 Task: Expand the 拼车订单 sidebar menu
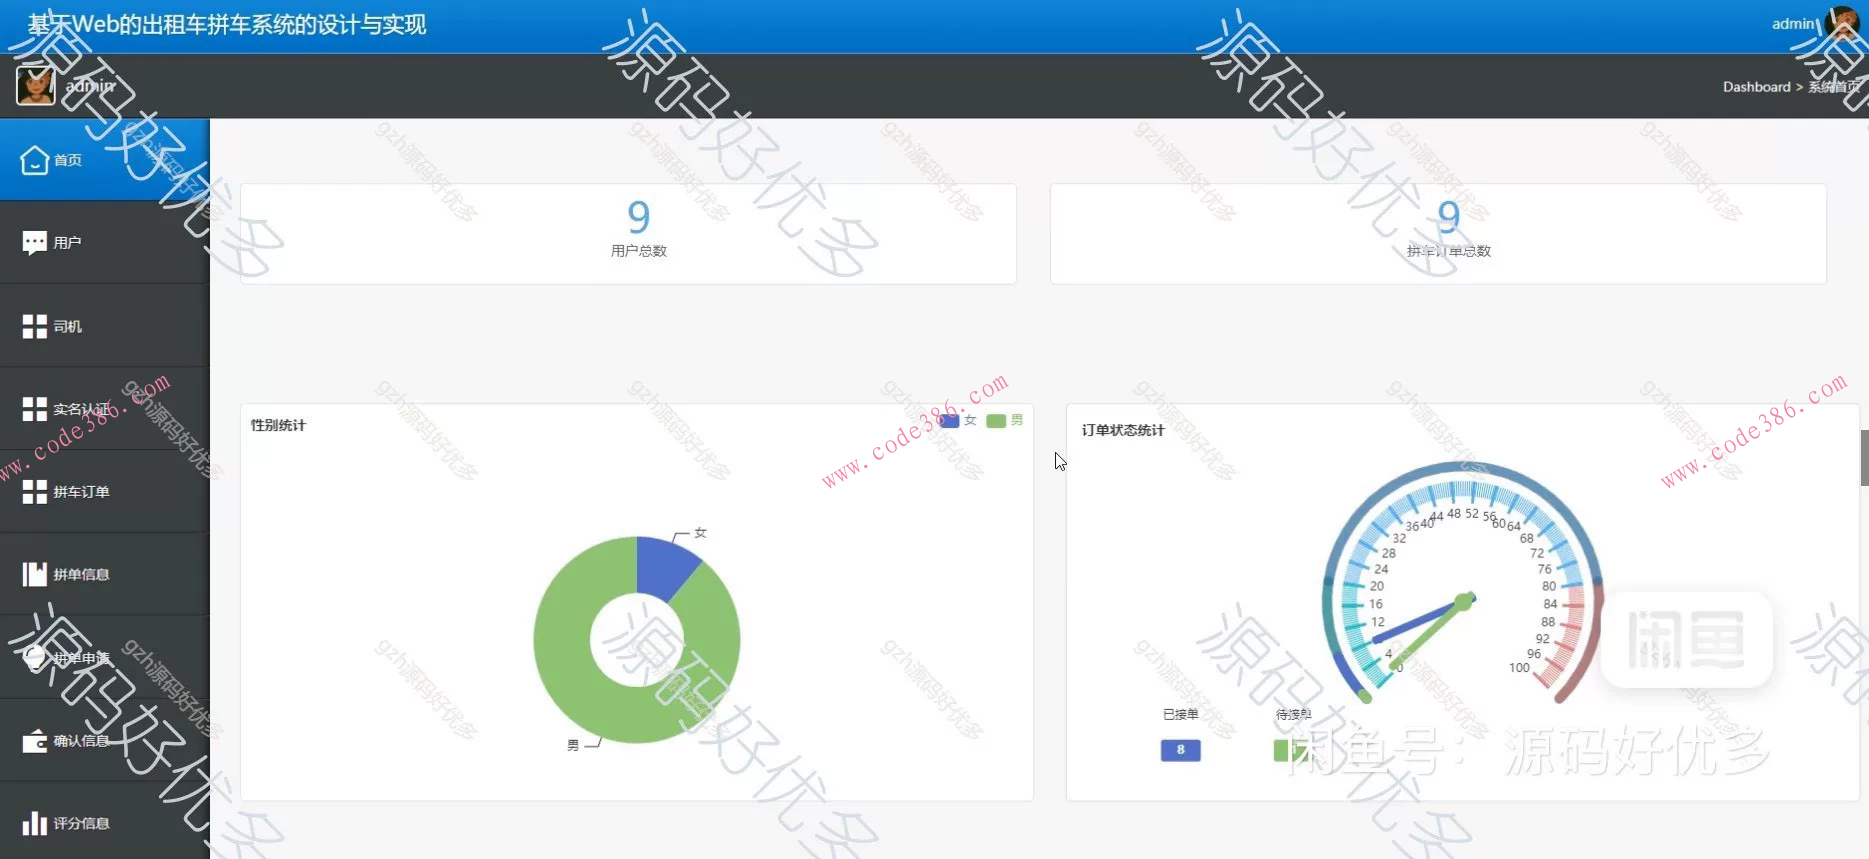pos(105,491)
